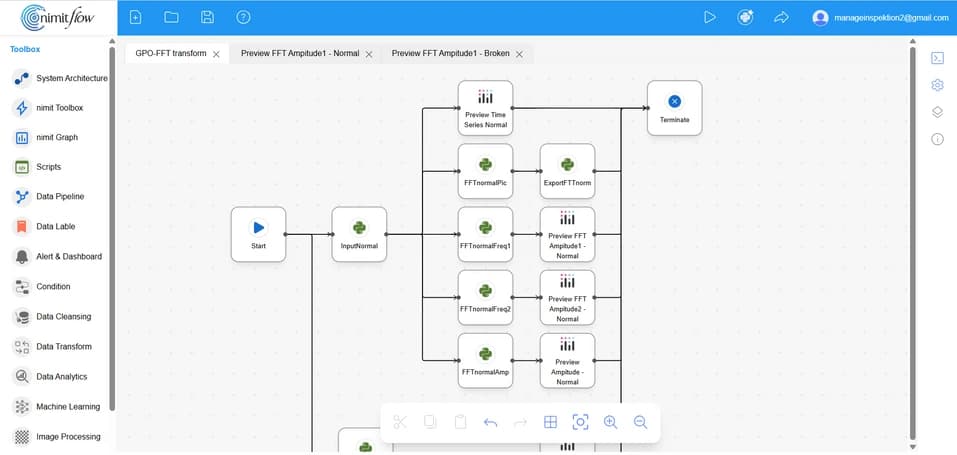The image size is (957, 455).
Task: Create a new file from the top bar
Action: coord(135,18)
